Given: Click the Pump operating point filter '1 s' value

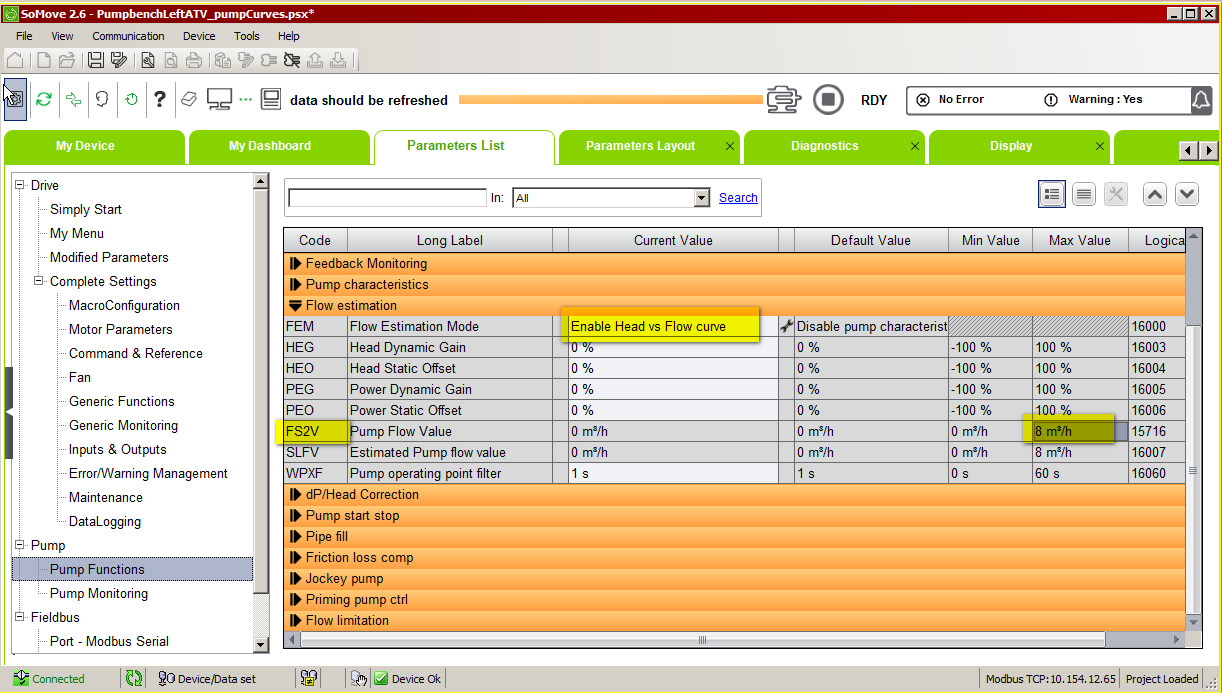Looking at the screenshot, I should [672, 473].
